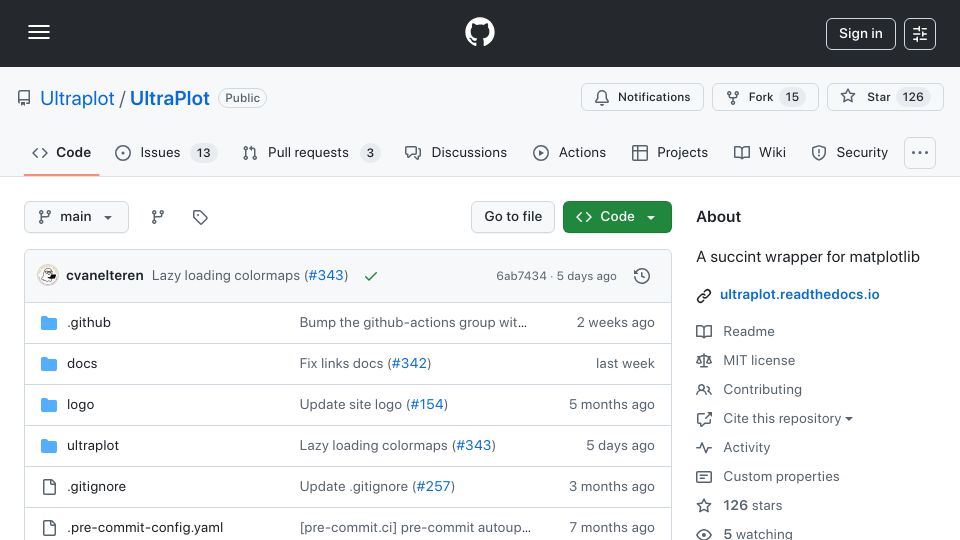Click the .github folder icon
This screenshot has height=540, width=960.
pyautogui.click(x=49, y=323)
